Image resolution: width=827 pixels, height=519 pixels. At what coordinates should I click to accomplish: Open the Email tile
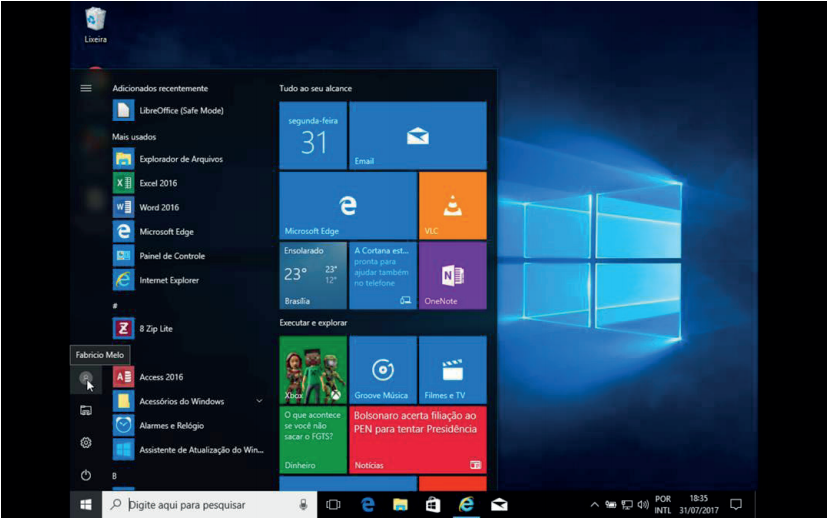pos(418,135)
